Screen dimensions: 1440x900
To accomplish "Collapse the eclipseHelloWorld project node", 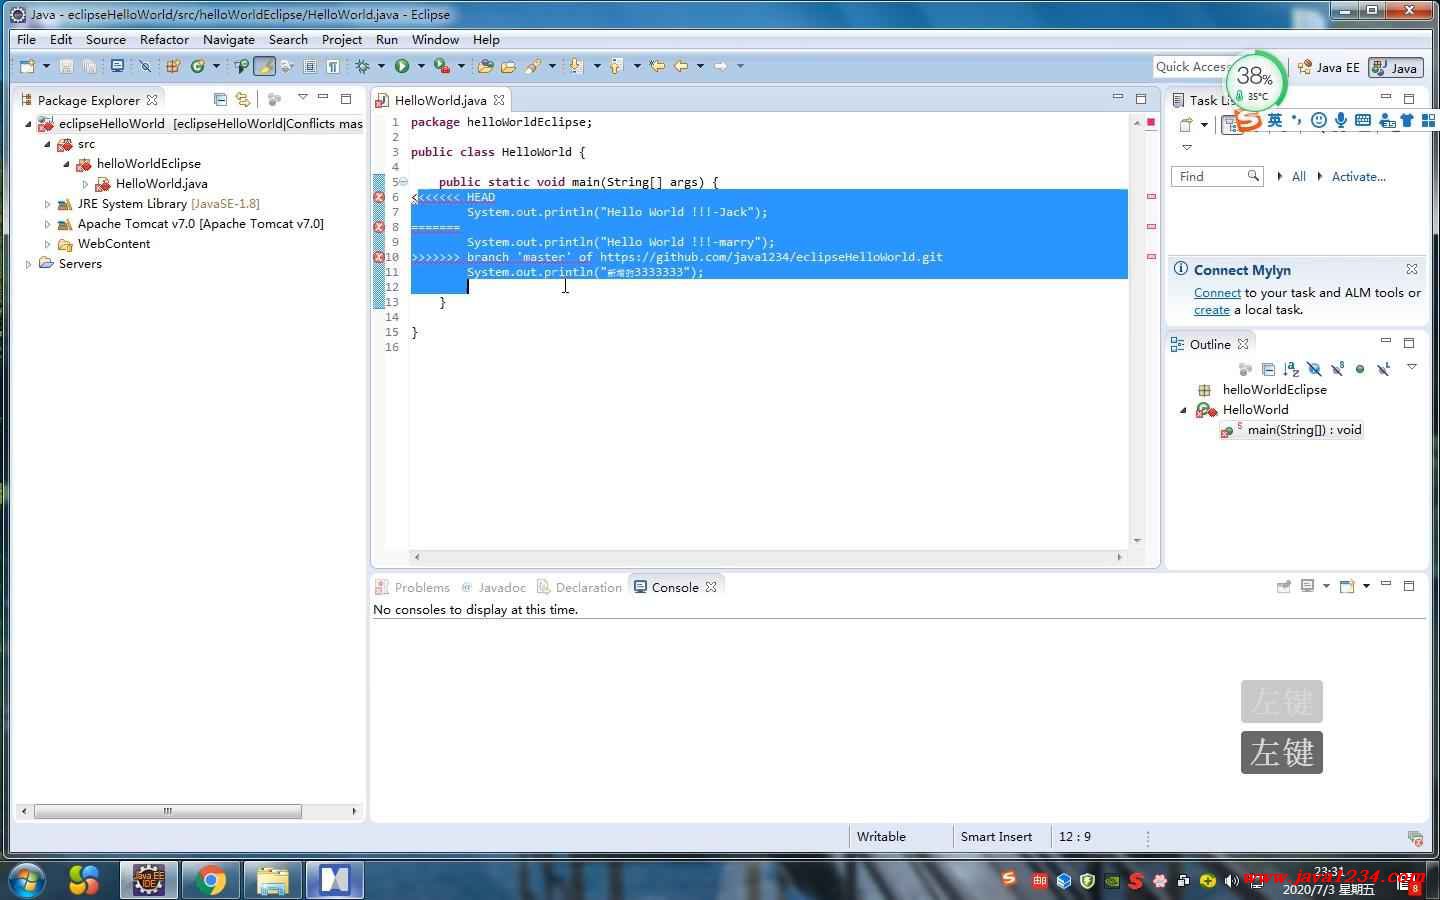I will coord(28,124).
